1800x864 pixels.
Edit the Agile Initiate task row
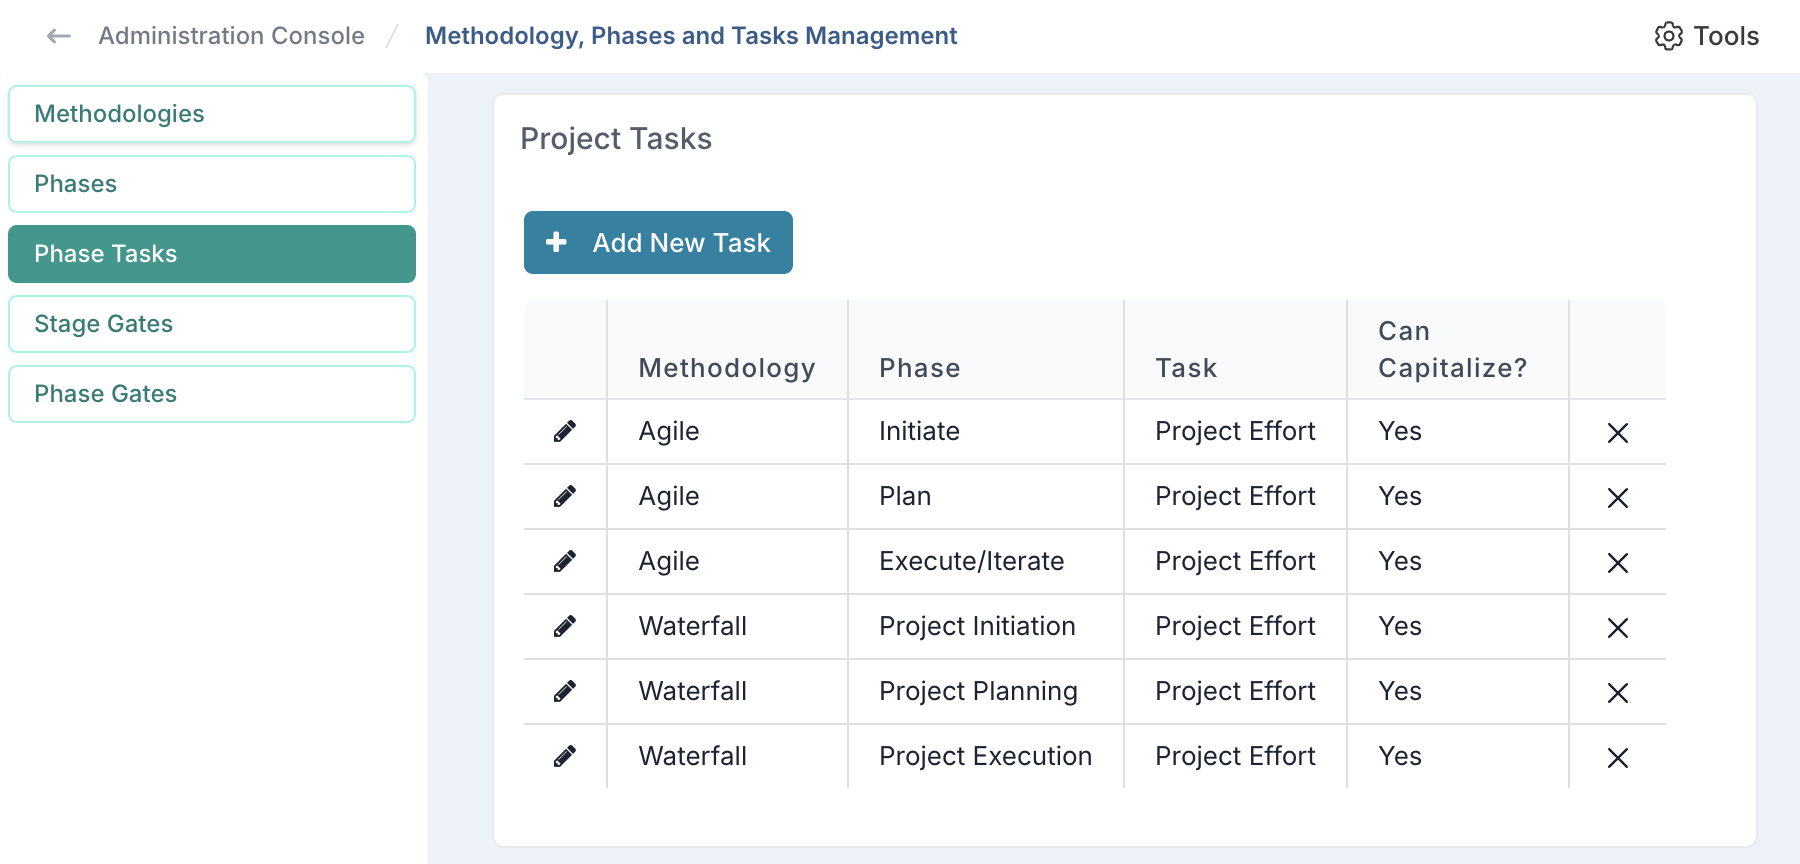(x=565, y=432)
